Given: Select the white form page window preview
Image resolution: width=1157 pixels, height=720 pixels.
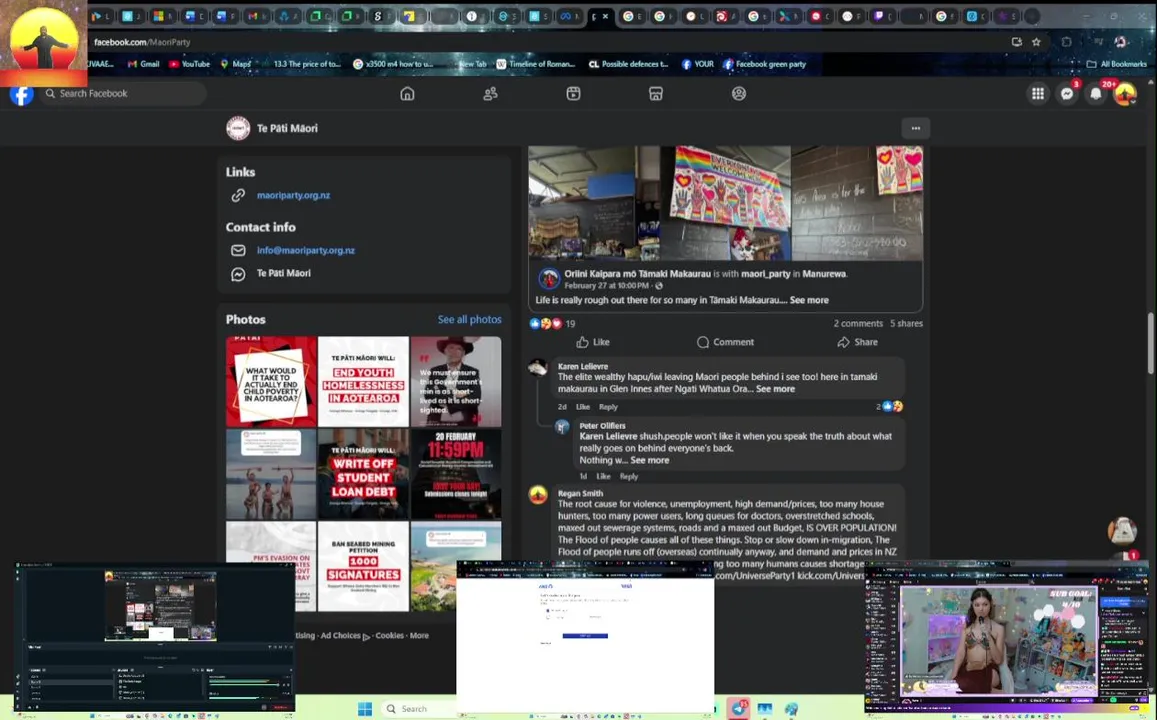Looking at the screenshot, I should (x=585, y=636).
